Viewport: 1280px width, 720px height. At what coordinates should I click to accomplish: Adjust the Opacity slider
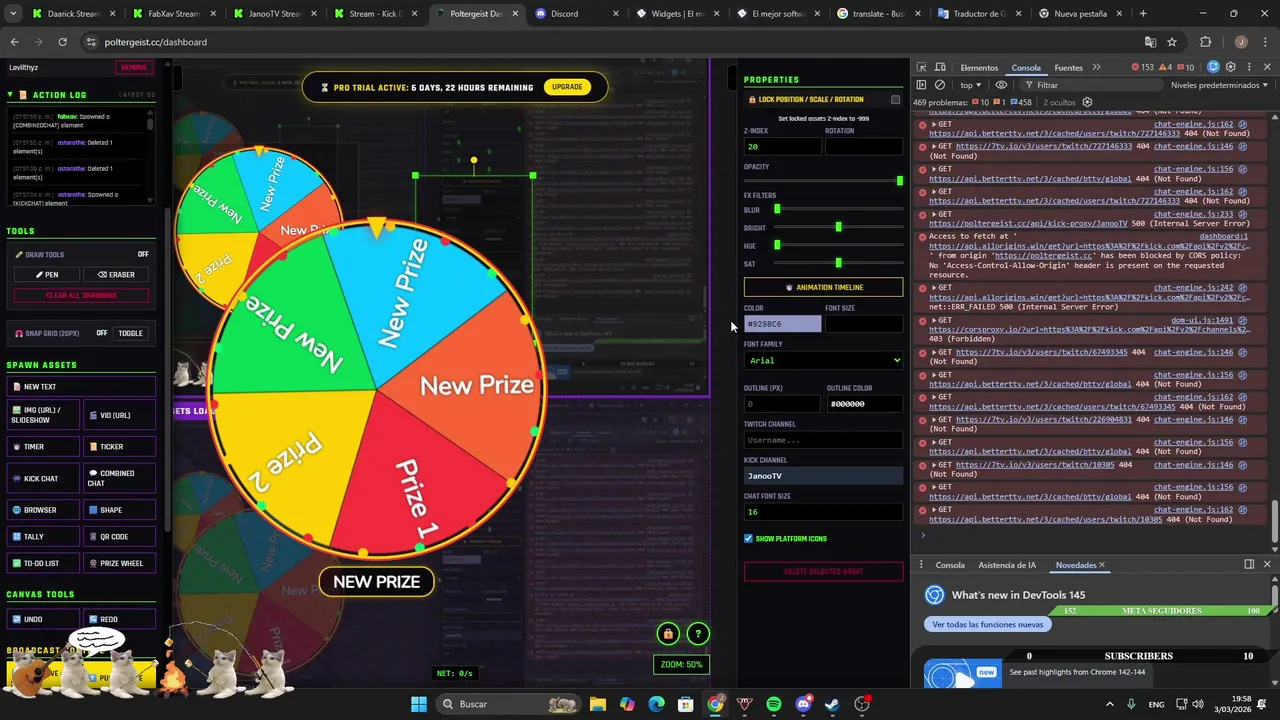pyautogui.click(x=823, y=181)
